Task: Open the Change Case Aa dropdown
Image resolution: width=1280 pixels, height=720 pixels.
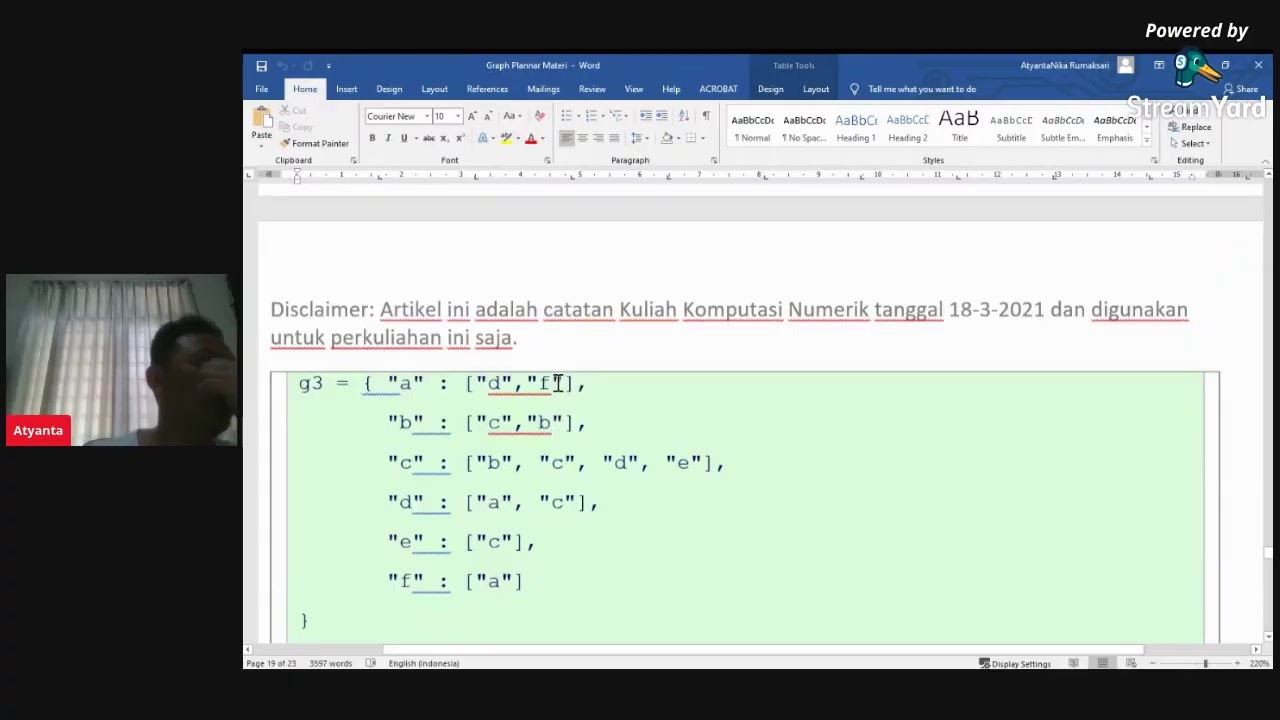Action: (x=512, y=116)
